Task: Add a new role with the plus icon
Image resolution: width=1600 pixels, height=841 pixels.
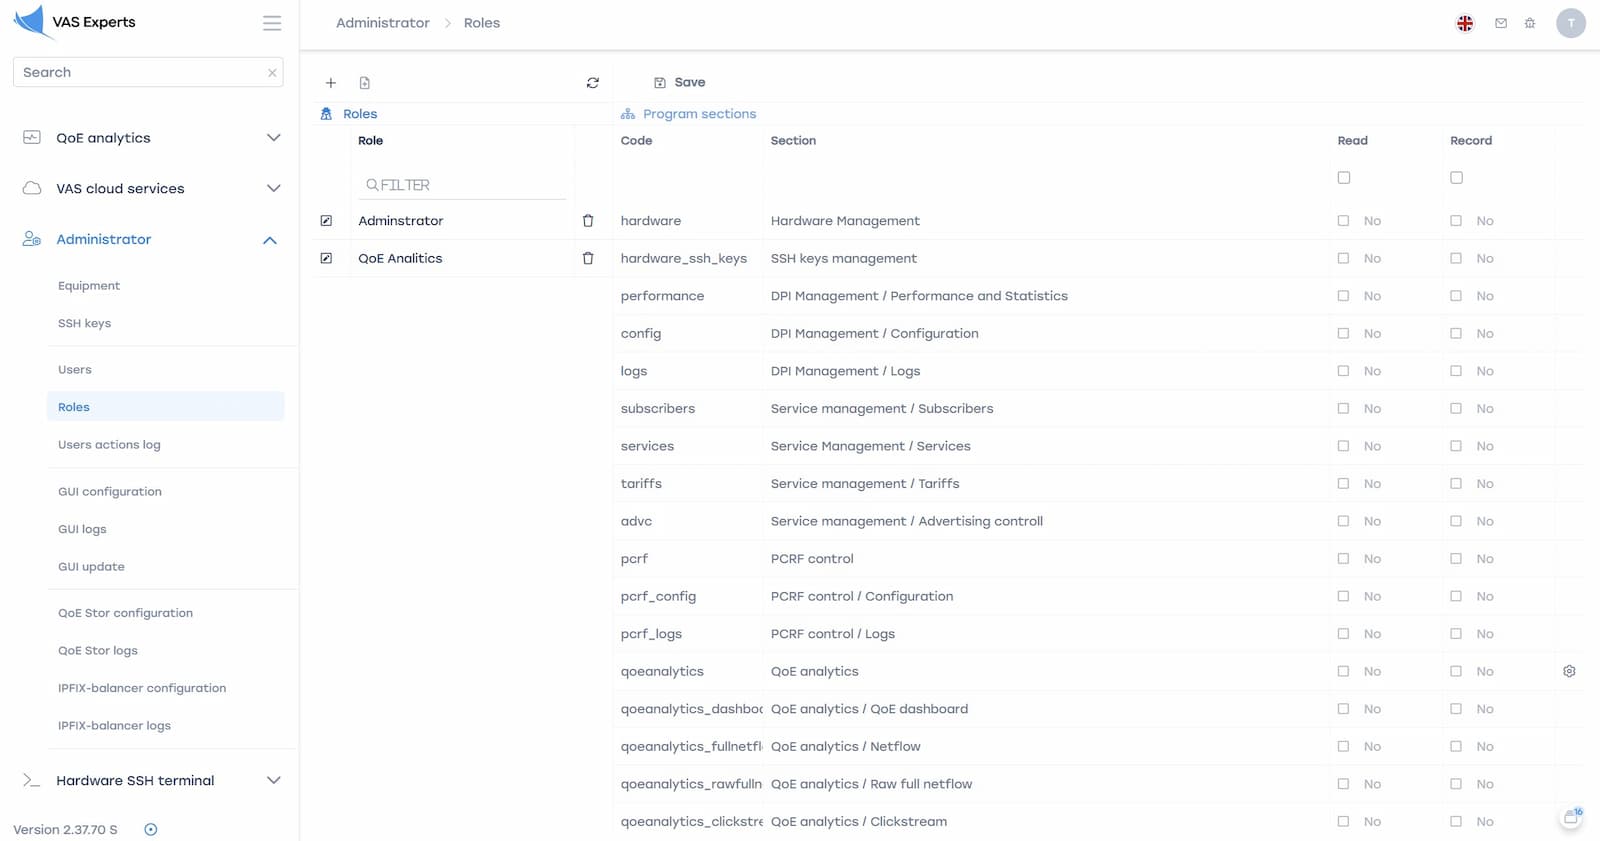Action: click(331, 83)
